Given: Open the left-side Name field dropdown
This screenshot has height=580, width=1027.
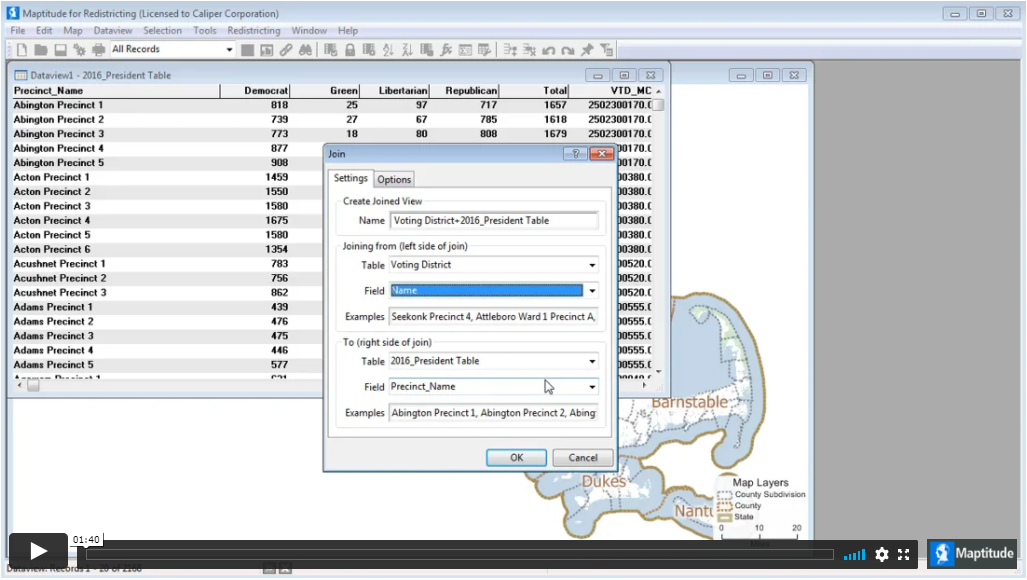Looking at the screenshot, I should click(x=592, y=291).
